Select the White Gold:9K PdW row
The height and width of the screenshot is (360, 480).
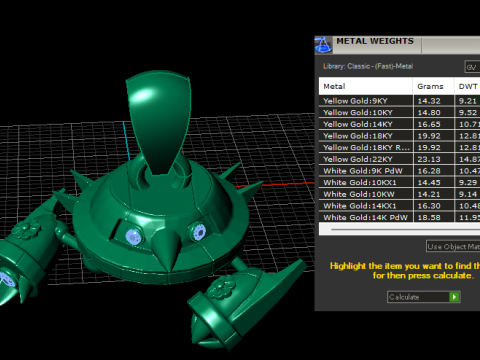point(399,171)
